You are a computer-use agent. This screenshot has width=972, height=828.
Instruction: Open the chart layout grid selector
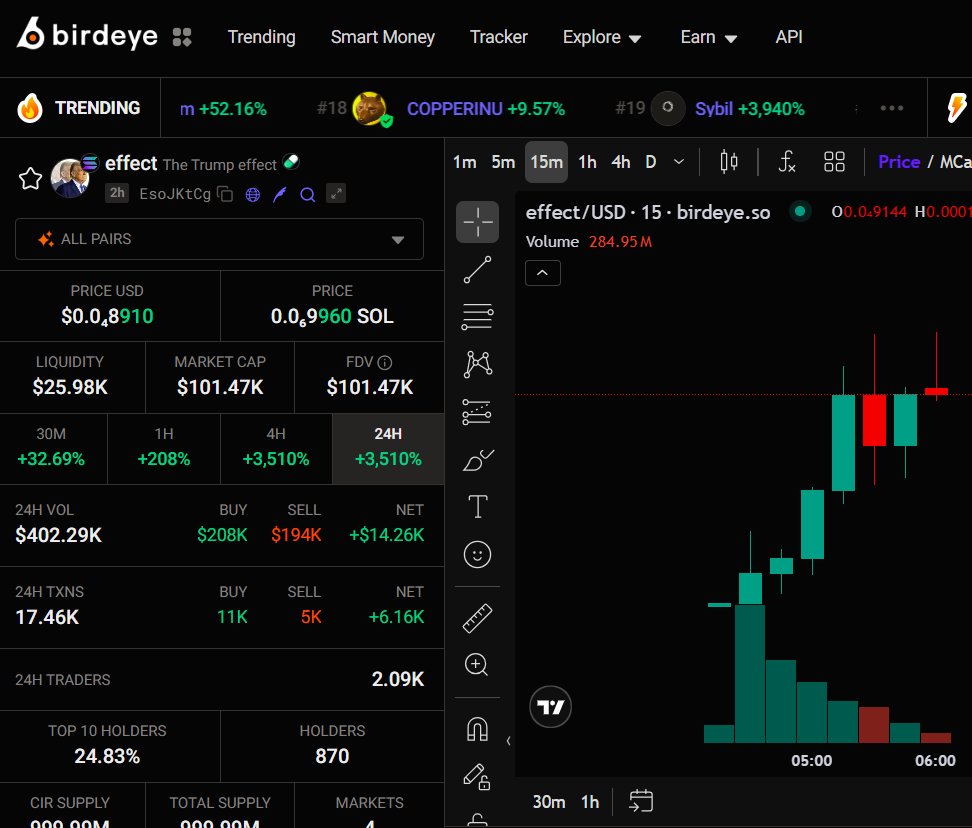834,162
